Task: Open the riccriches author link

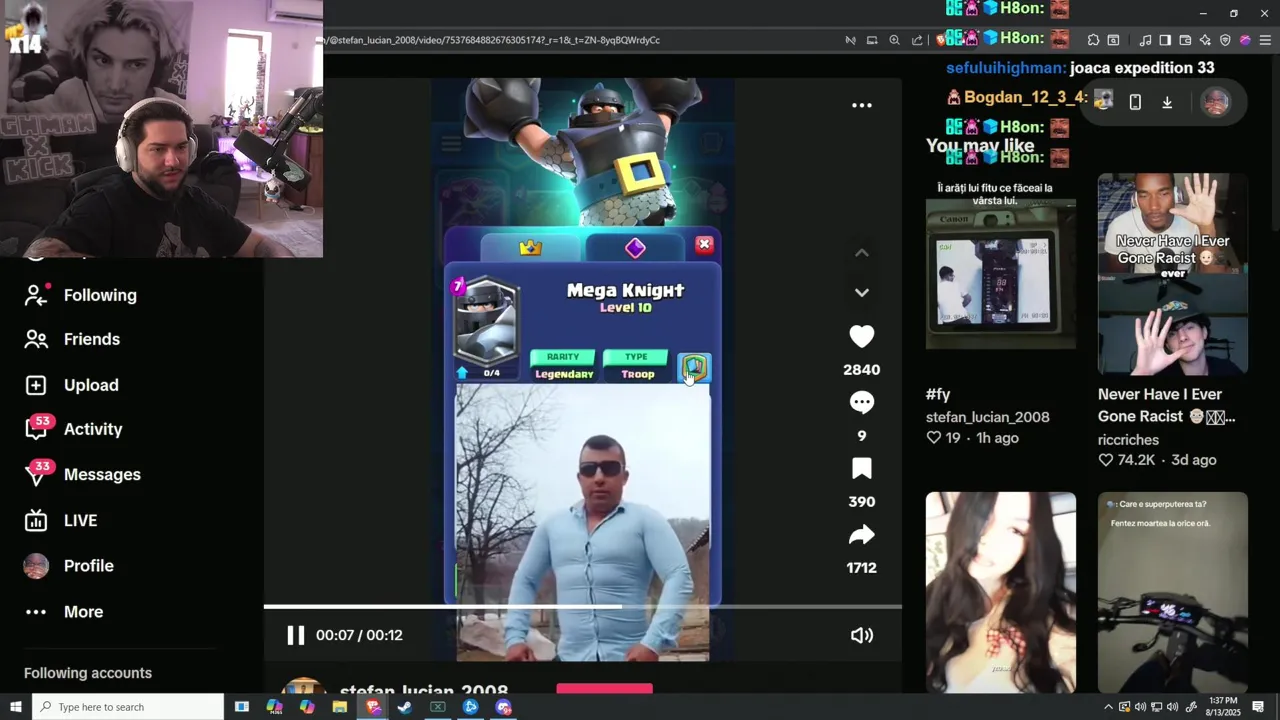Action: point(1128,440)
